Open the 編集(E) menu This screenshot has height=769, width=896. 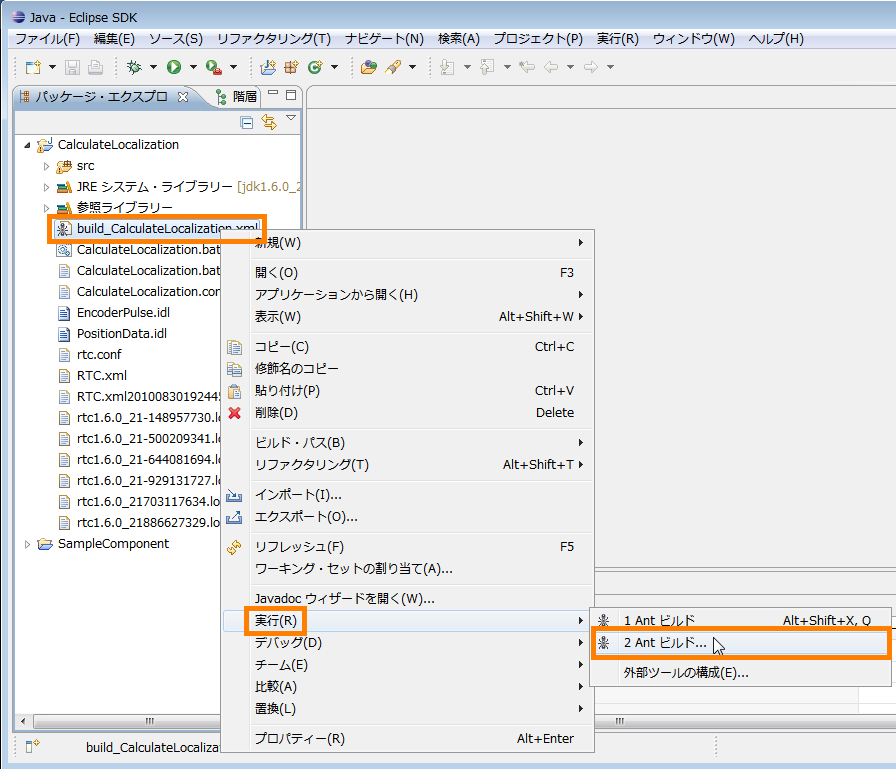coord(114,39)
